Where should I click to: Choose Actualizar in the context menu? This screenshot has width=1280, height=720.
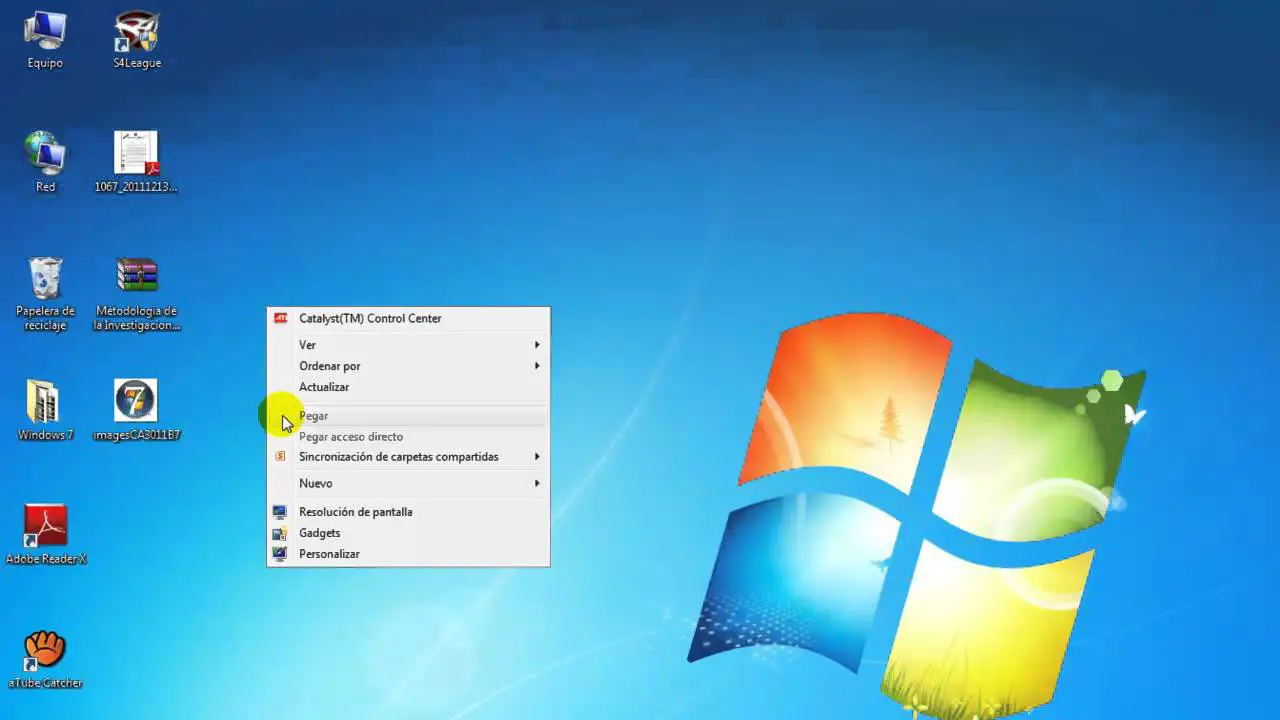coord(408,387)
